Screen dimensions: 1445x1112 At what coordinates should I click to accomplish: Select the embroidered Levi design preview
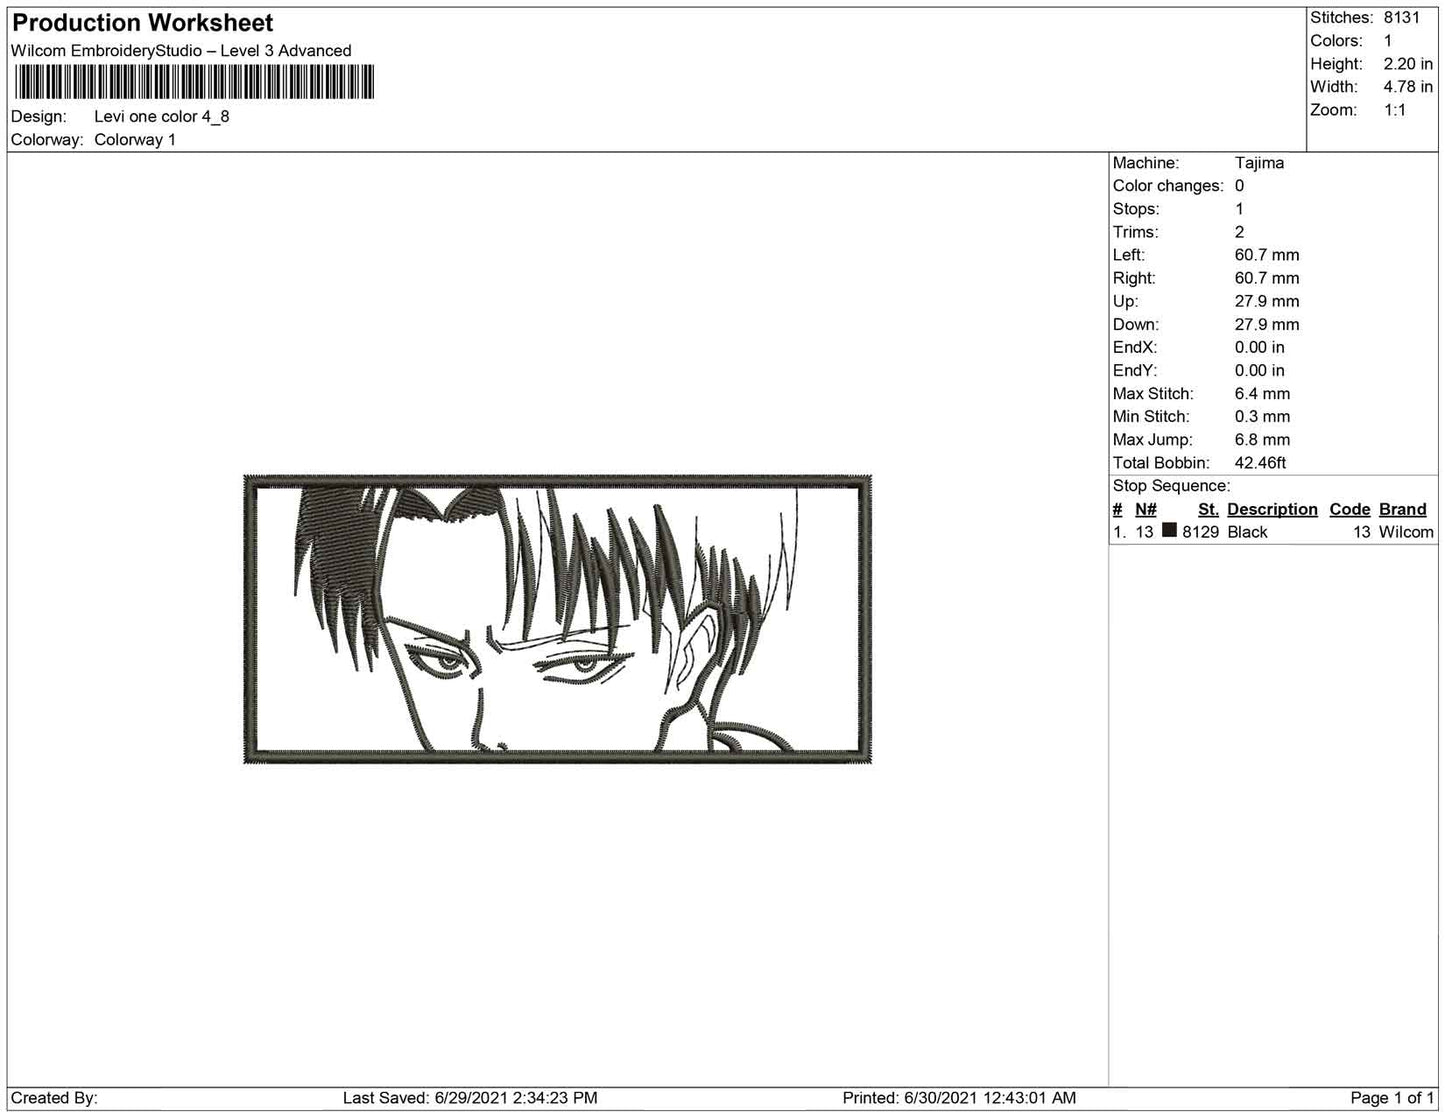pos(558,620)
